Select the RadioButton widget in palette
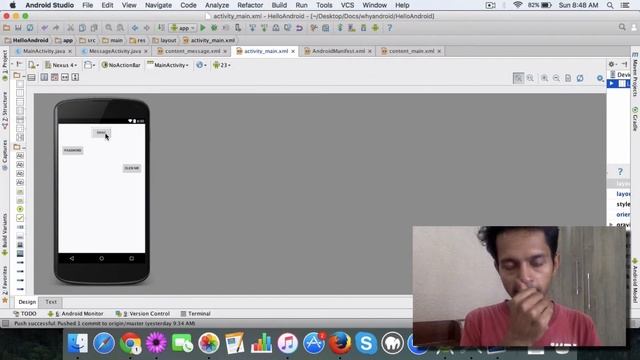Image resolution: width=640 pixels, height=360 pixels. (20, 209)
